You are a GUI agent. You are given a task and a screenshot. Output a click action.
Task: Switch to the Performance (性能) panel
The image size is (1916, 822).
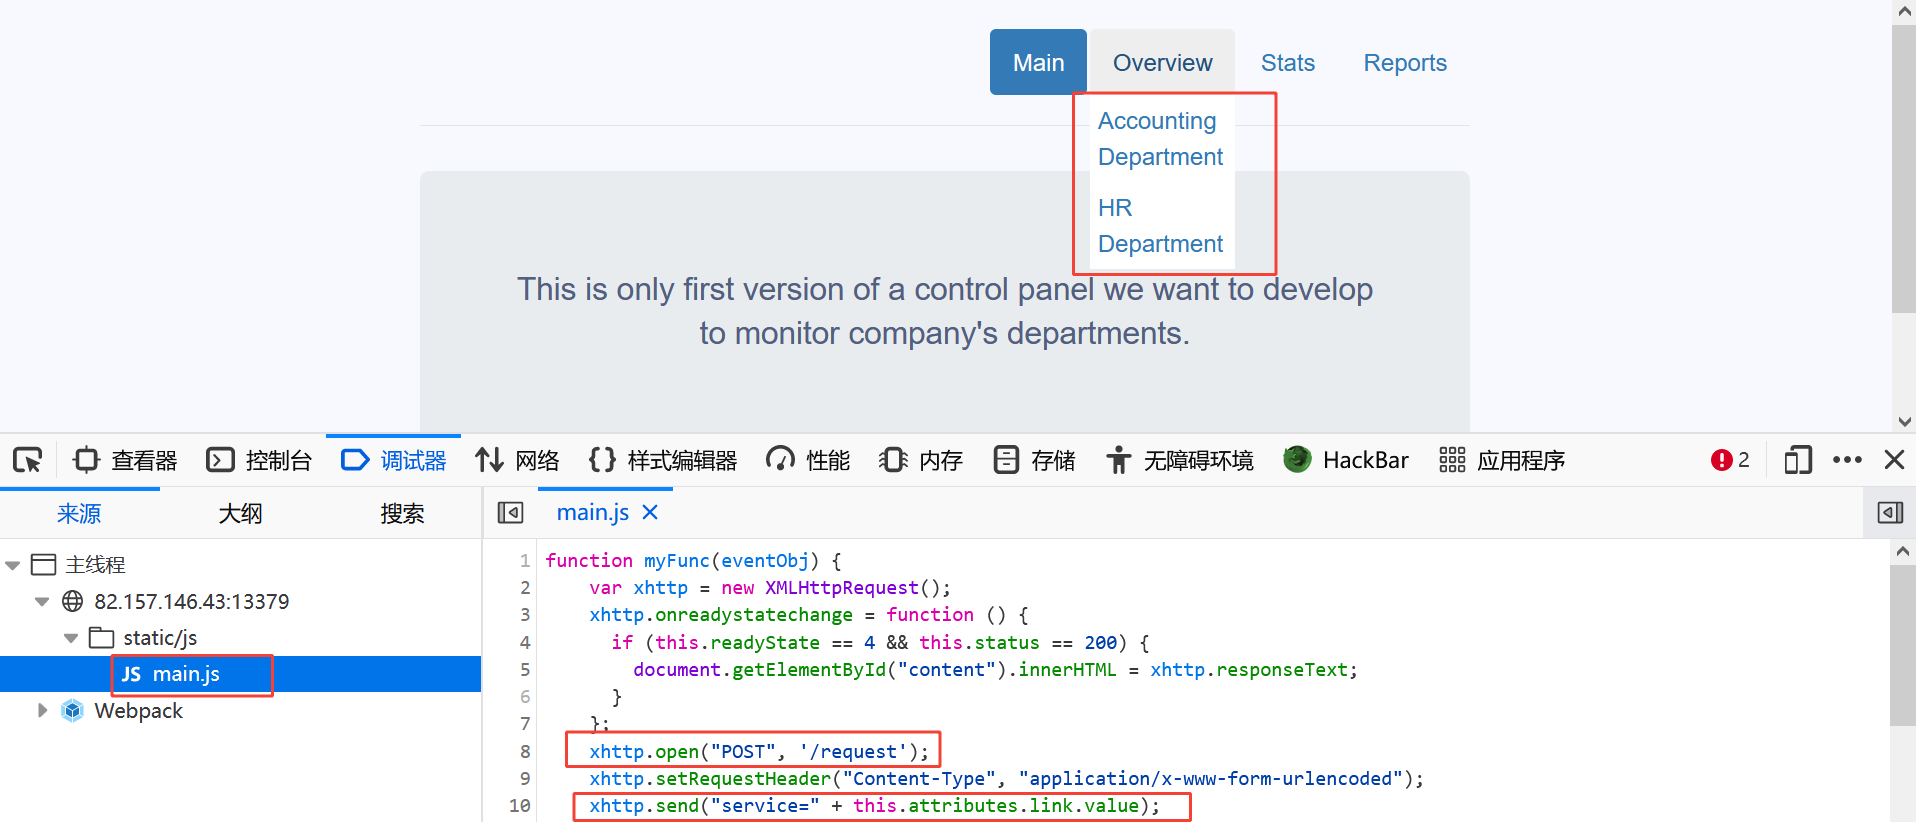[808, 460]
